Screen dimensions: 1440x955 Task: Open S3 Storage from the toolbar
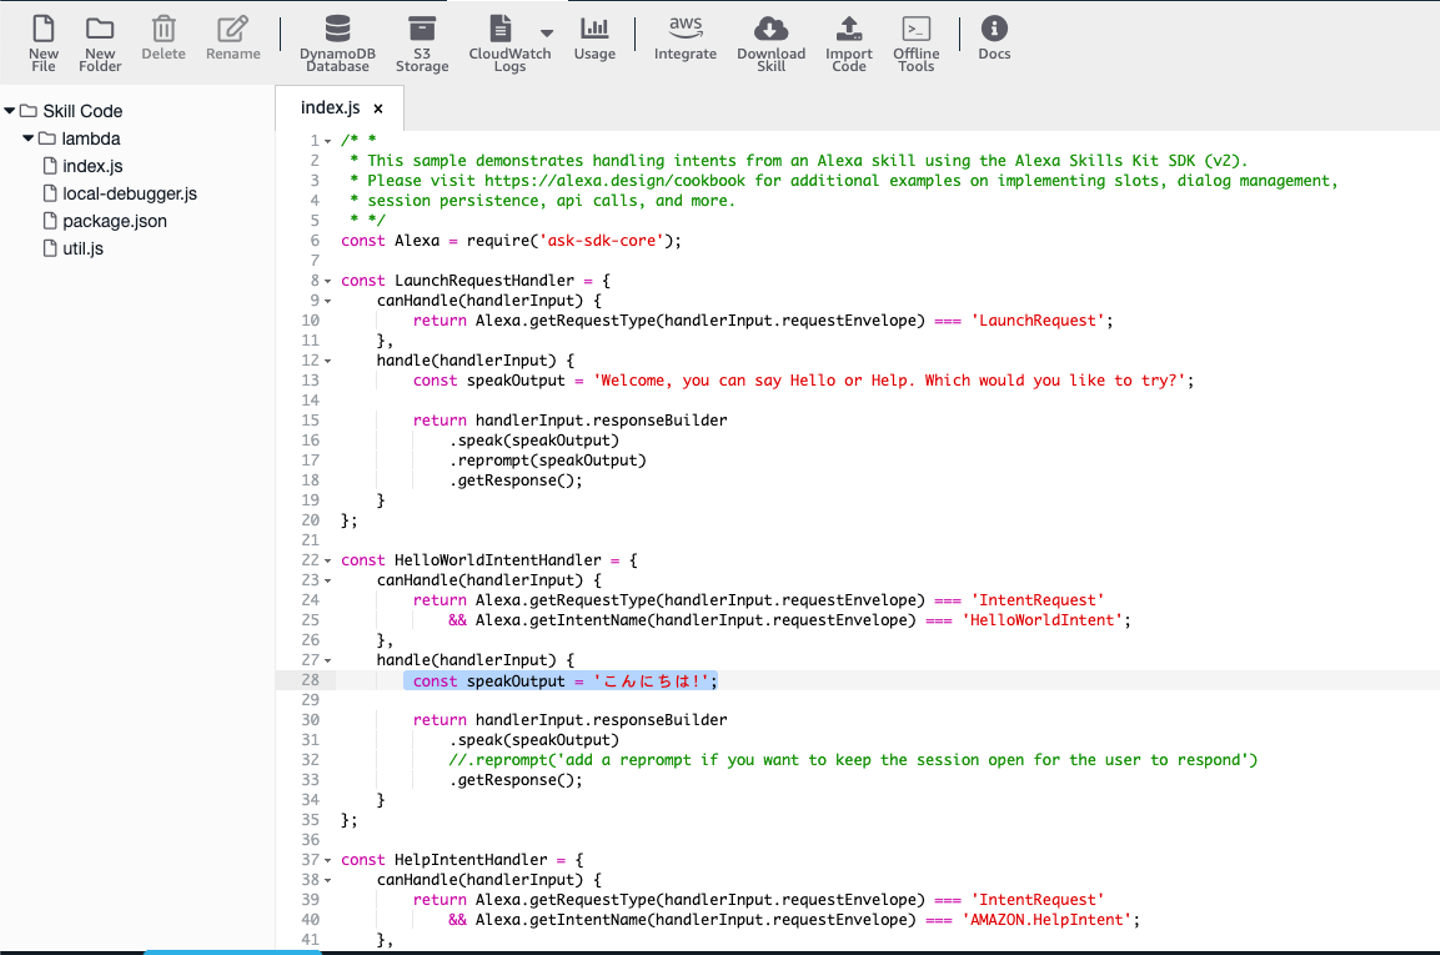pos(422,29)
